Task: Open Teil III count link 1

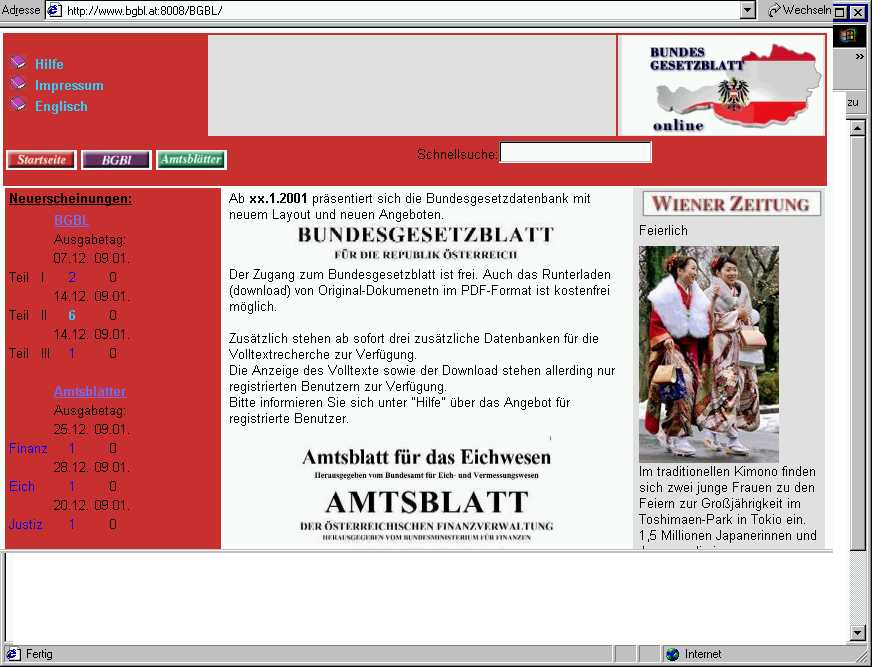Action: click(x=72, y=353)
